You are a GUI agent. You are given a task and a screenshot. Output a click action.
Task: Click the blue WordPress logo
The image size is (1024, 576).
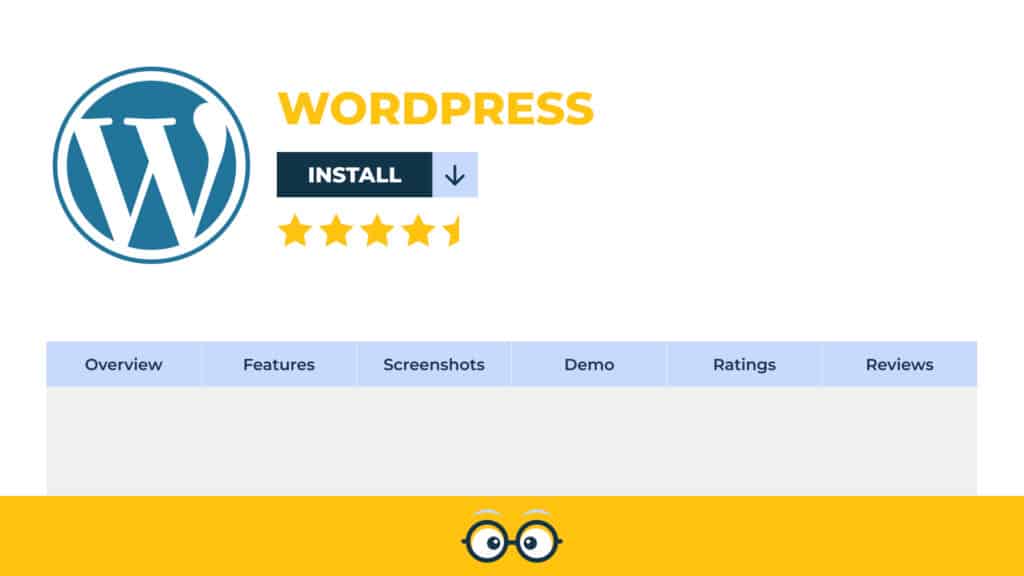click(x=152, y=165)
